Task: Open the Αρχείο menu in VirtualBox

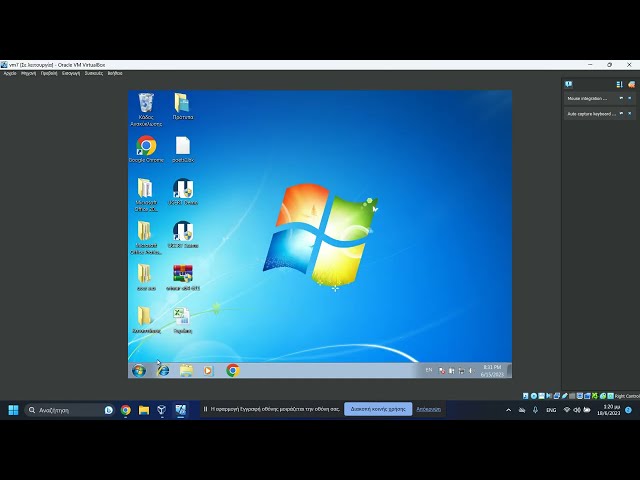Action: pyautogui.click(x=10, y=73)
